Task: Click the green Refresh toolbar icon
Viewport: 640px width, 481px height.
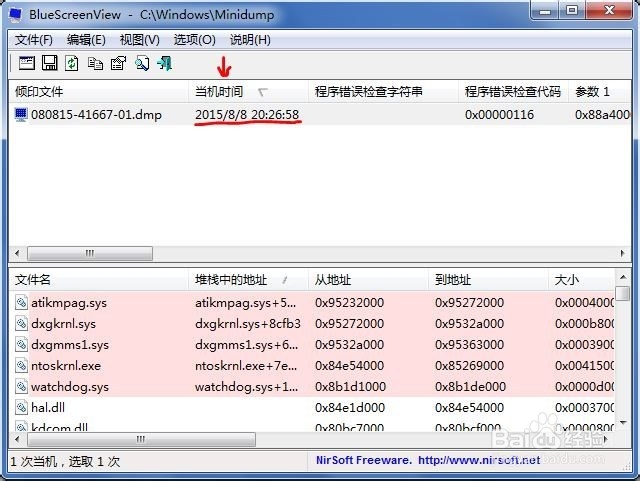Action: point(72,63)
